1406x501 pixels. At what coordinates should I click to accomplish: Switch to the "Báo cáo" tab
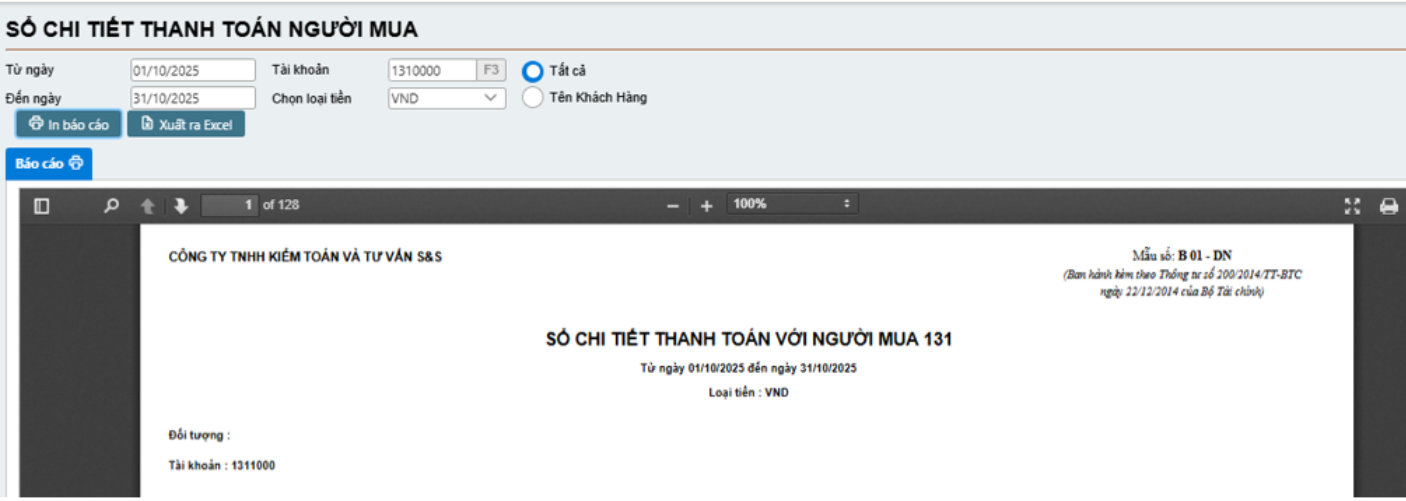click(48, 164)
